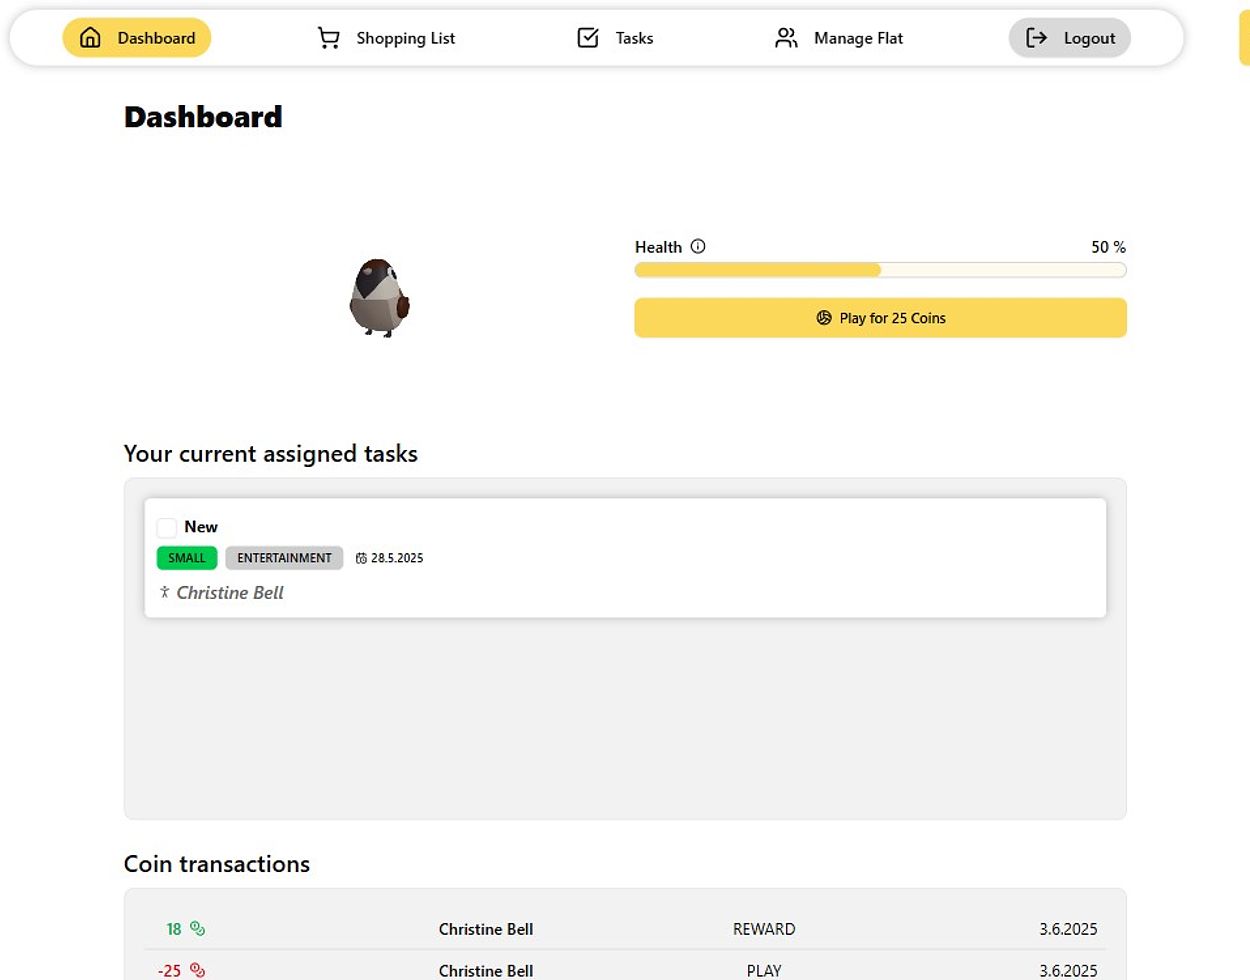The image size is (1250, 980).
Task: Check the checkbox for the New task
Action: click(167, 527)
